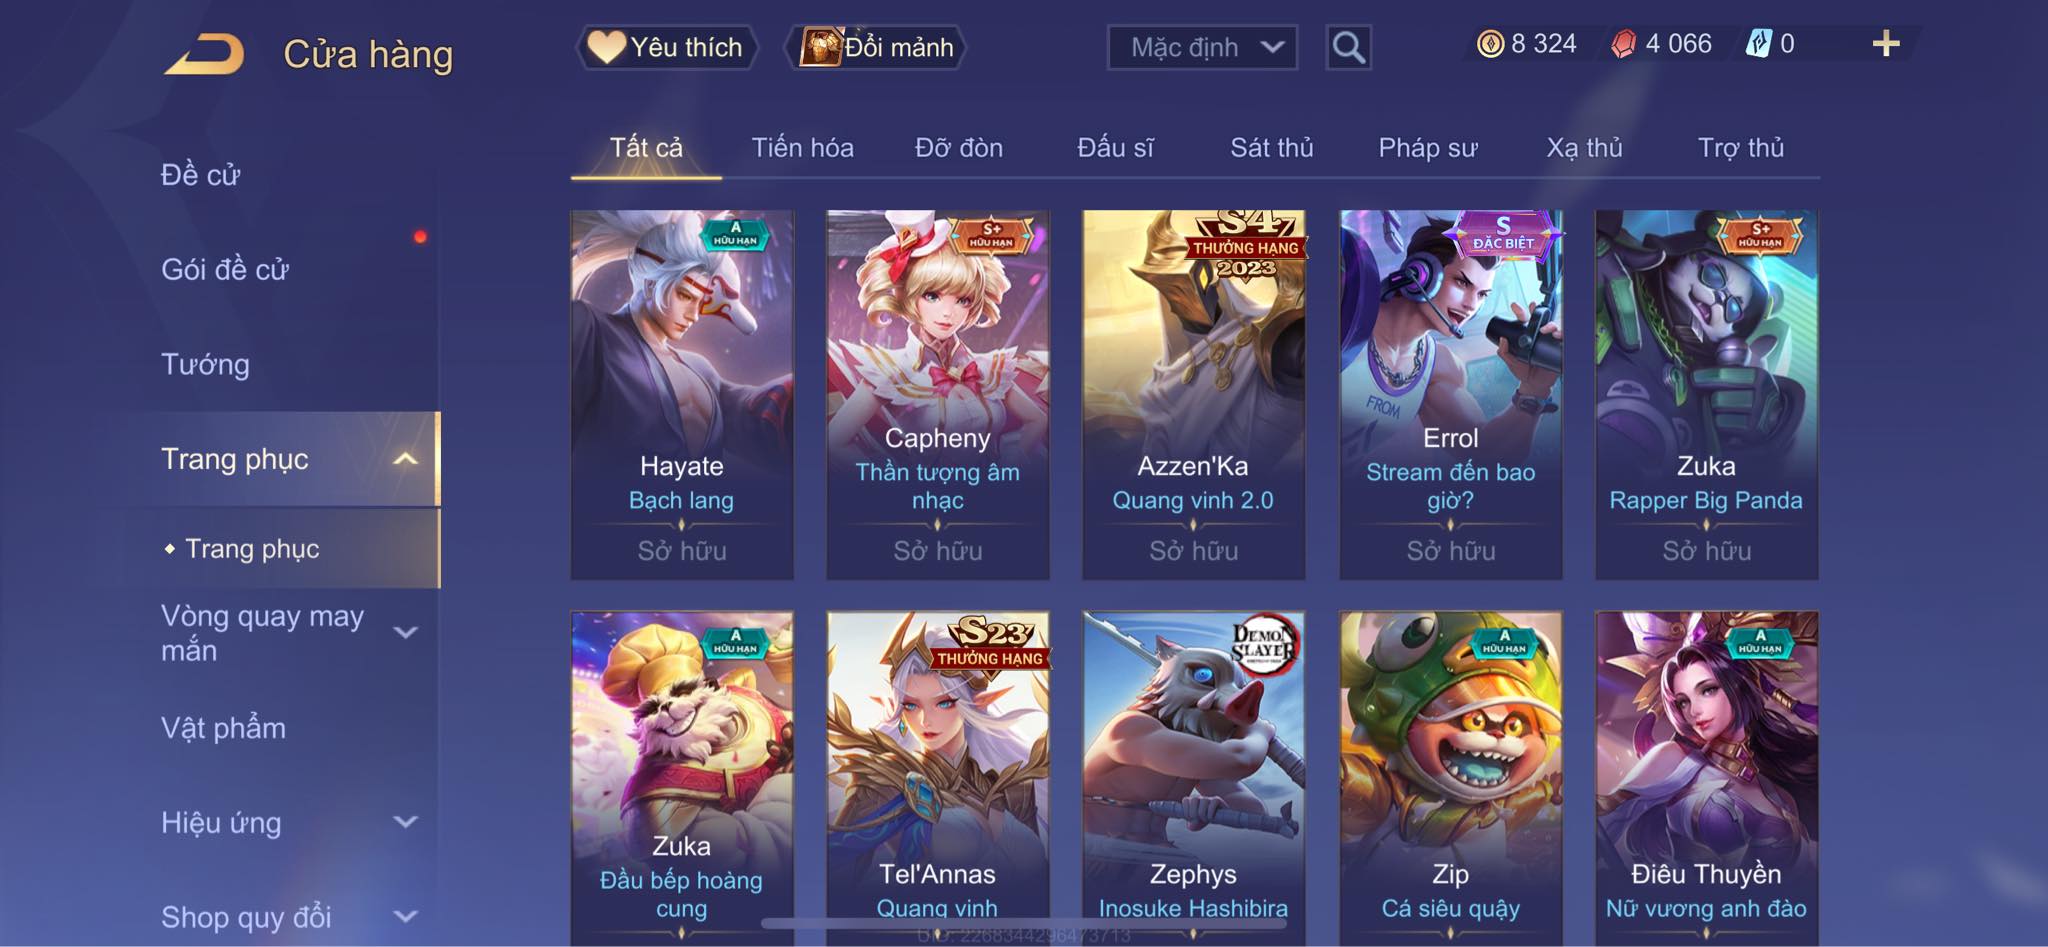This screenshot has height=947, width=2048.
Task: Open Đổi mảnh fragment exchange chest
Action: click(878, 47)
